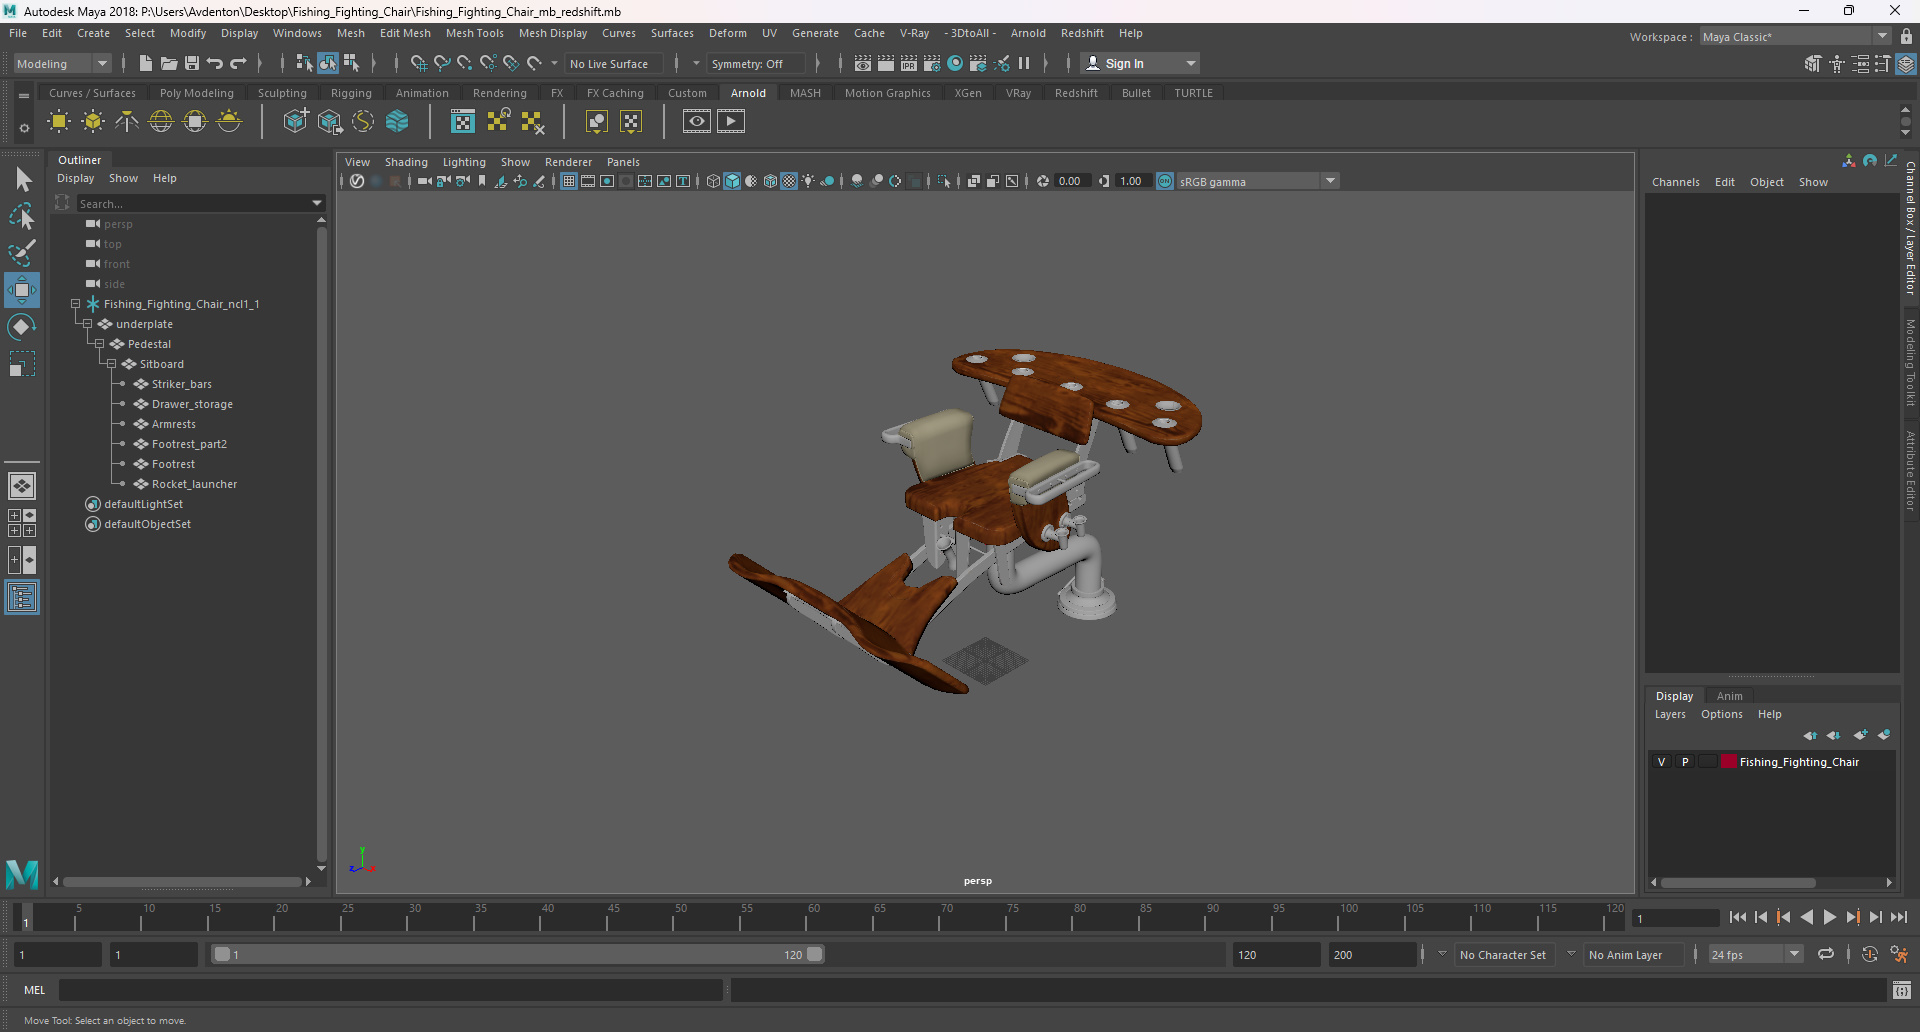Screen dimensions: 1920x1032
Task: Click the Snap to grids icon
Action: tap(418, 63)
